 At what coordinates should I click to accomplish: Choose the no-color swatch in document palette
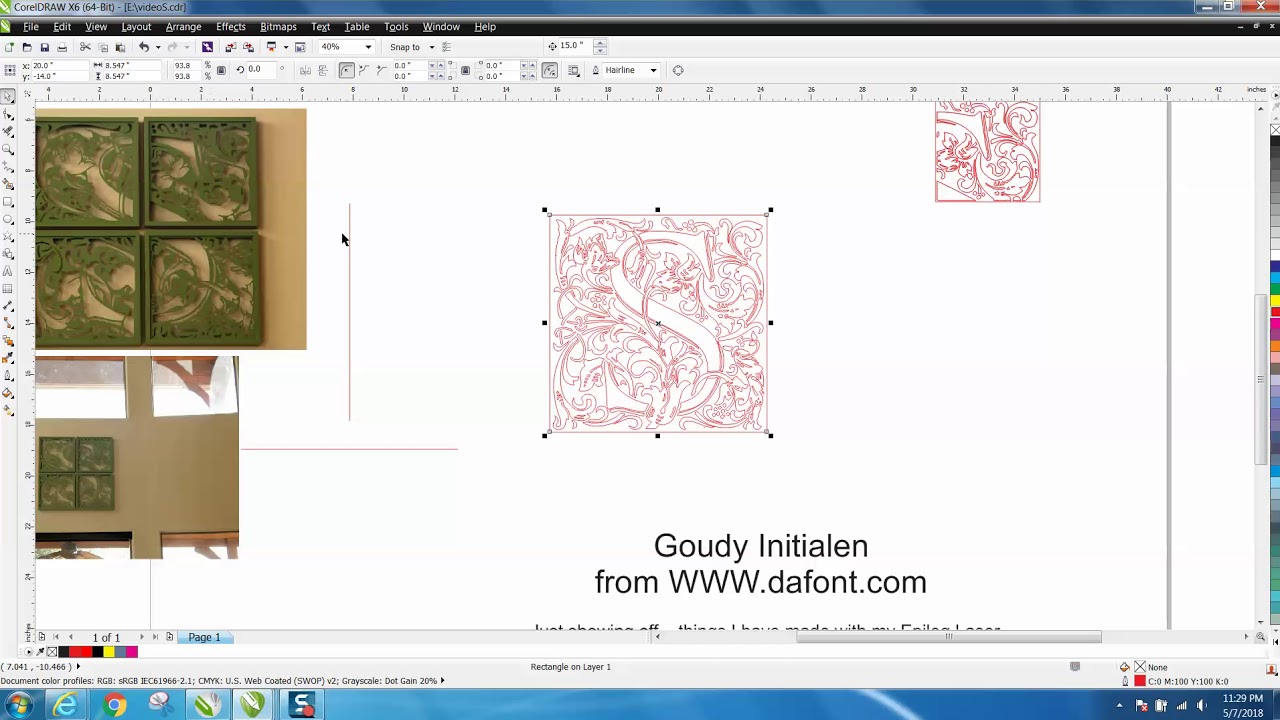(52, 652)
